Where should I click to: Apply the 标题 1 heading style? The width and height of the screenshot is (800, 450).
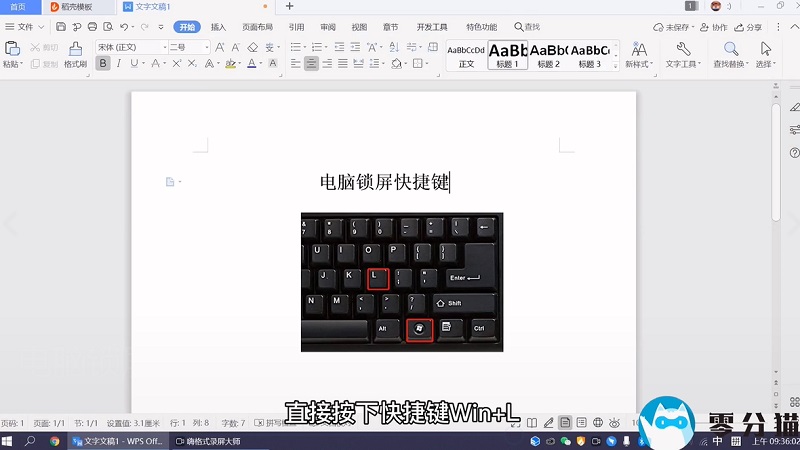pos(508,54)
